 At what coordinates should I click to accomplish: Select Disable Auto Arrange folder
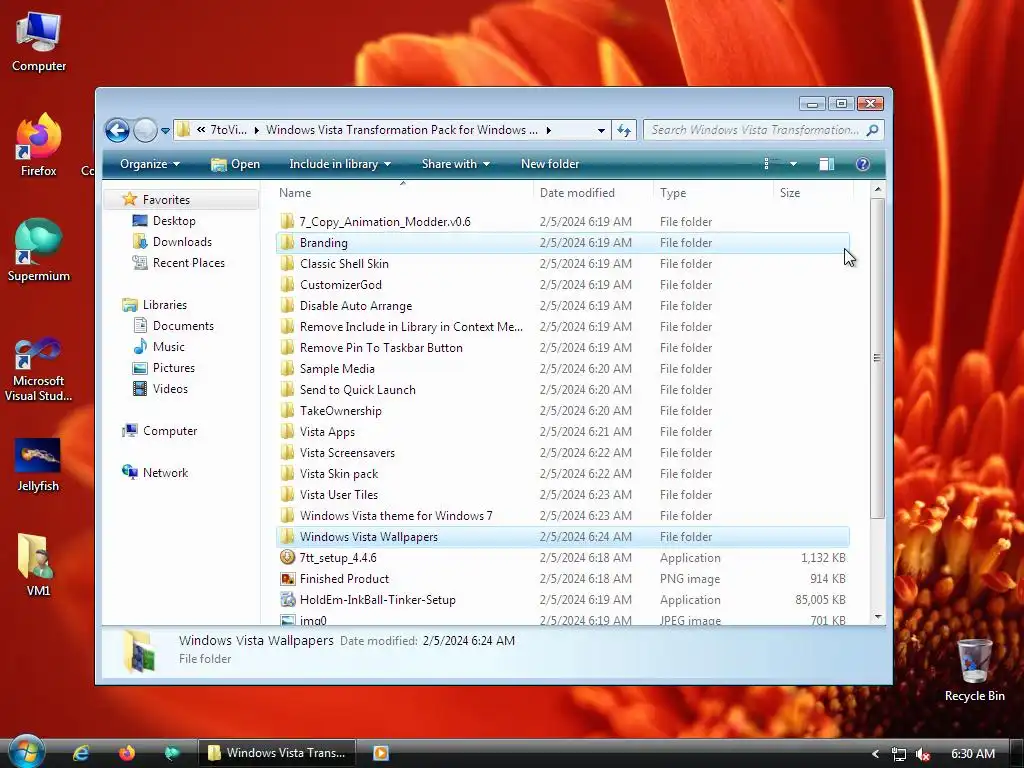(x=562, y=306)
